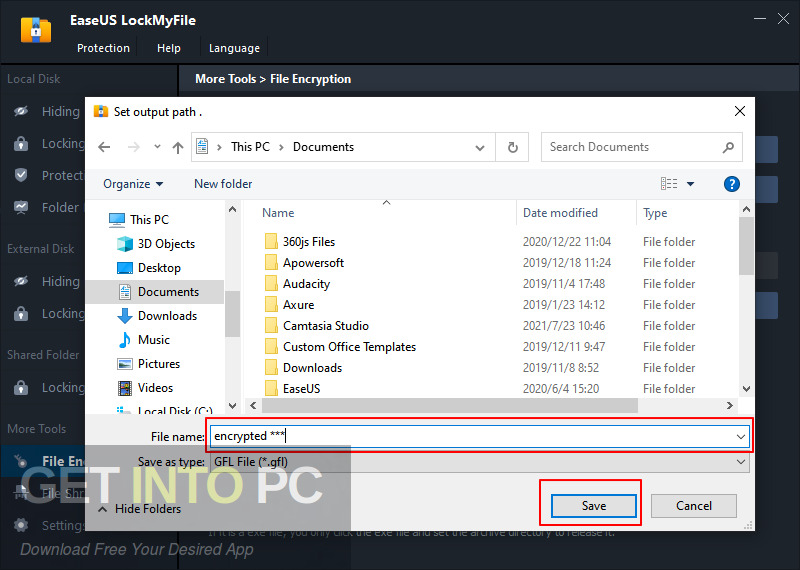This screenshot has width=800, height=570.
Task: Select Custom Office Templates folder name
Action: coord(349,346)
